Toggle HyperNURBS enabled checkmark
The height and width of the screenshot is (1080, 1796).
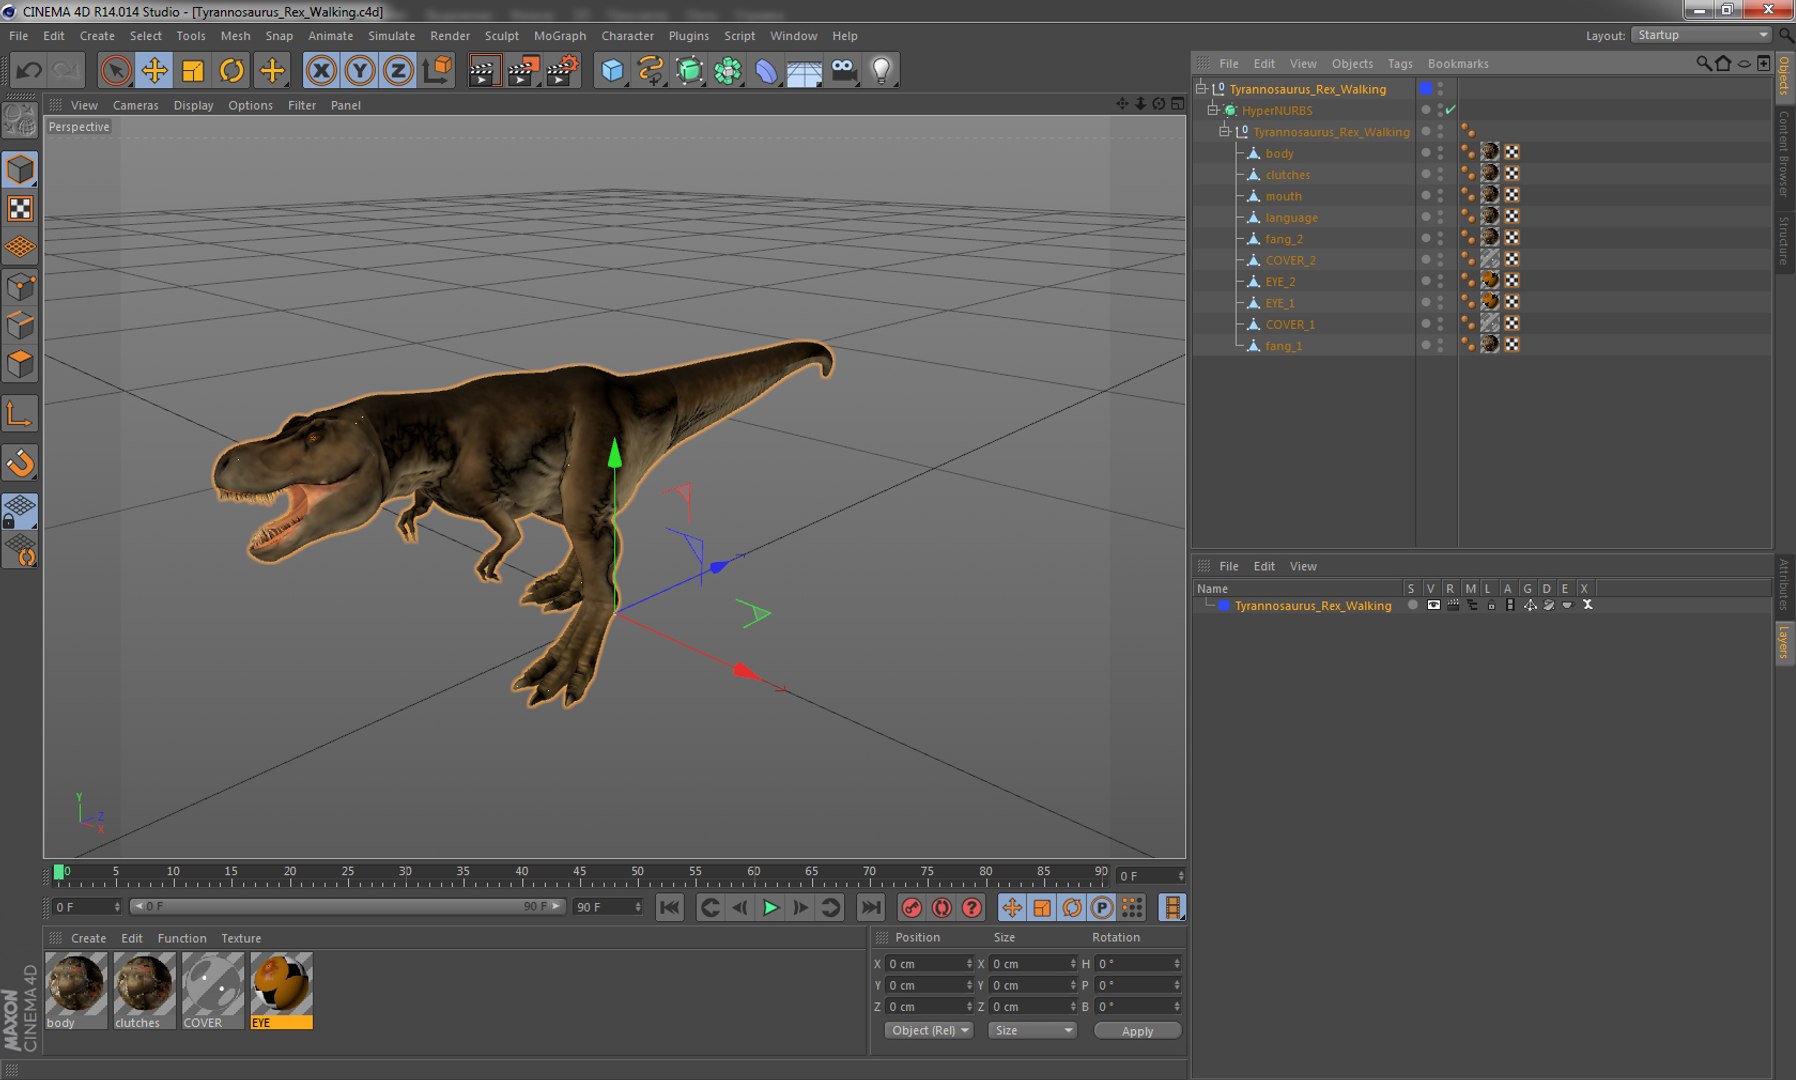tap(1450, 110)
